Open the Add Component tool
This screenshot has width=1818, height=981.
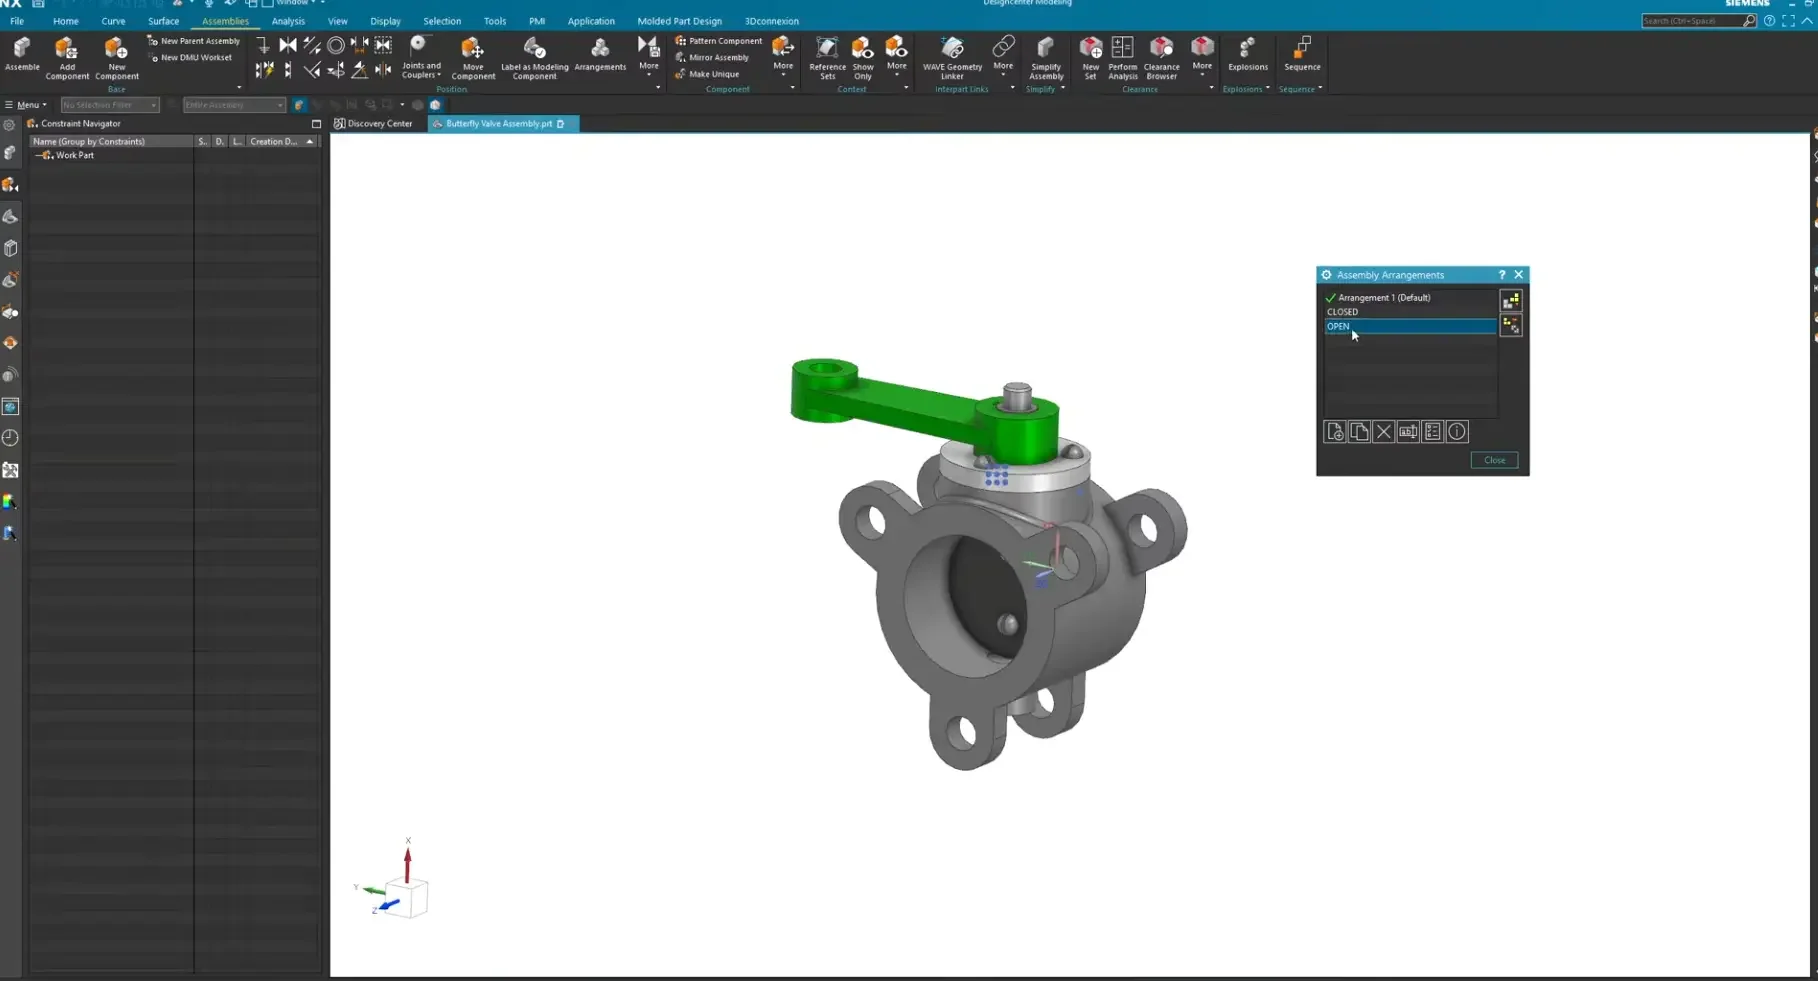[x=67, y=58]
